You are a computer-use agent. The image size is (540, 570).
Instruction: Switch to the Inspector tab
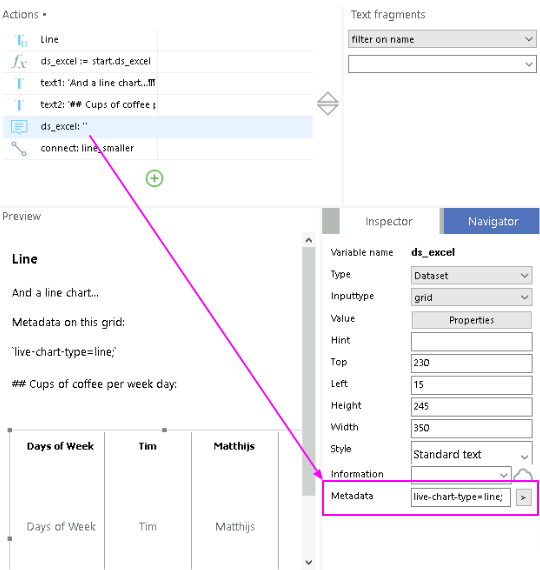click(x=389, y=221)
